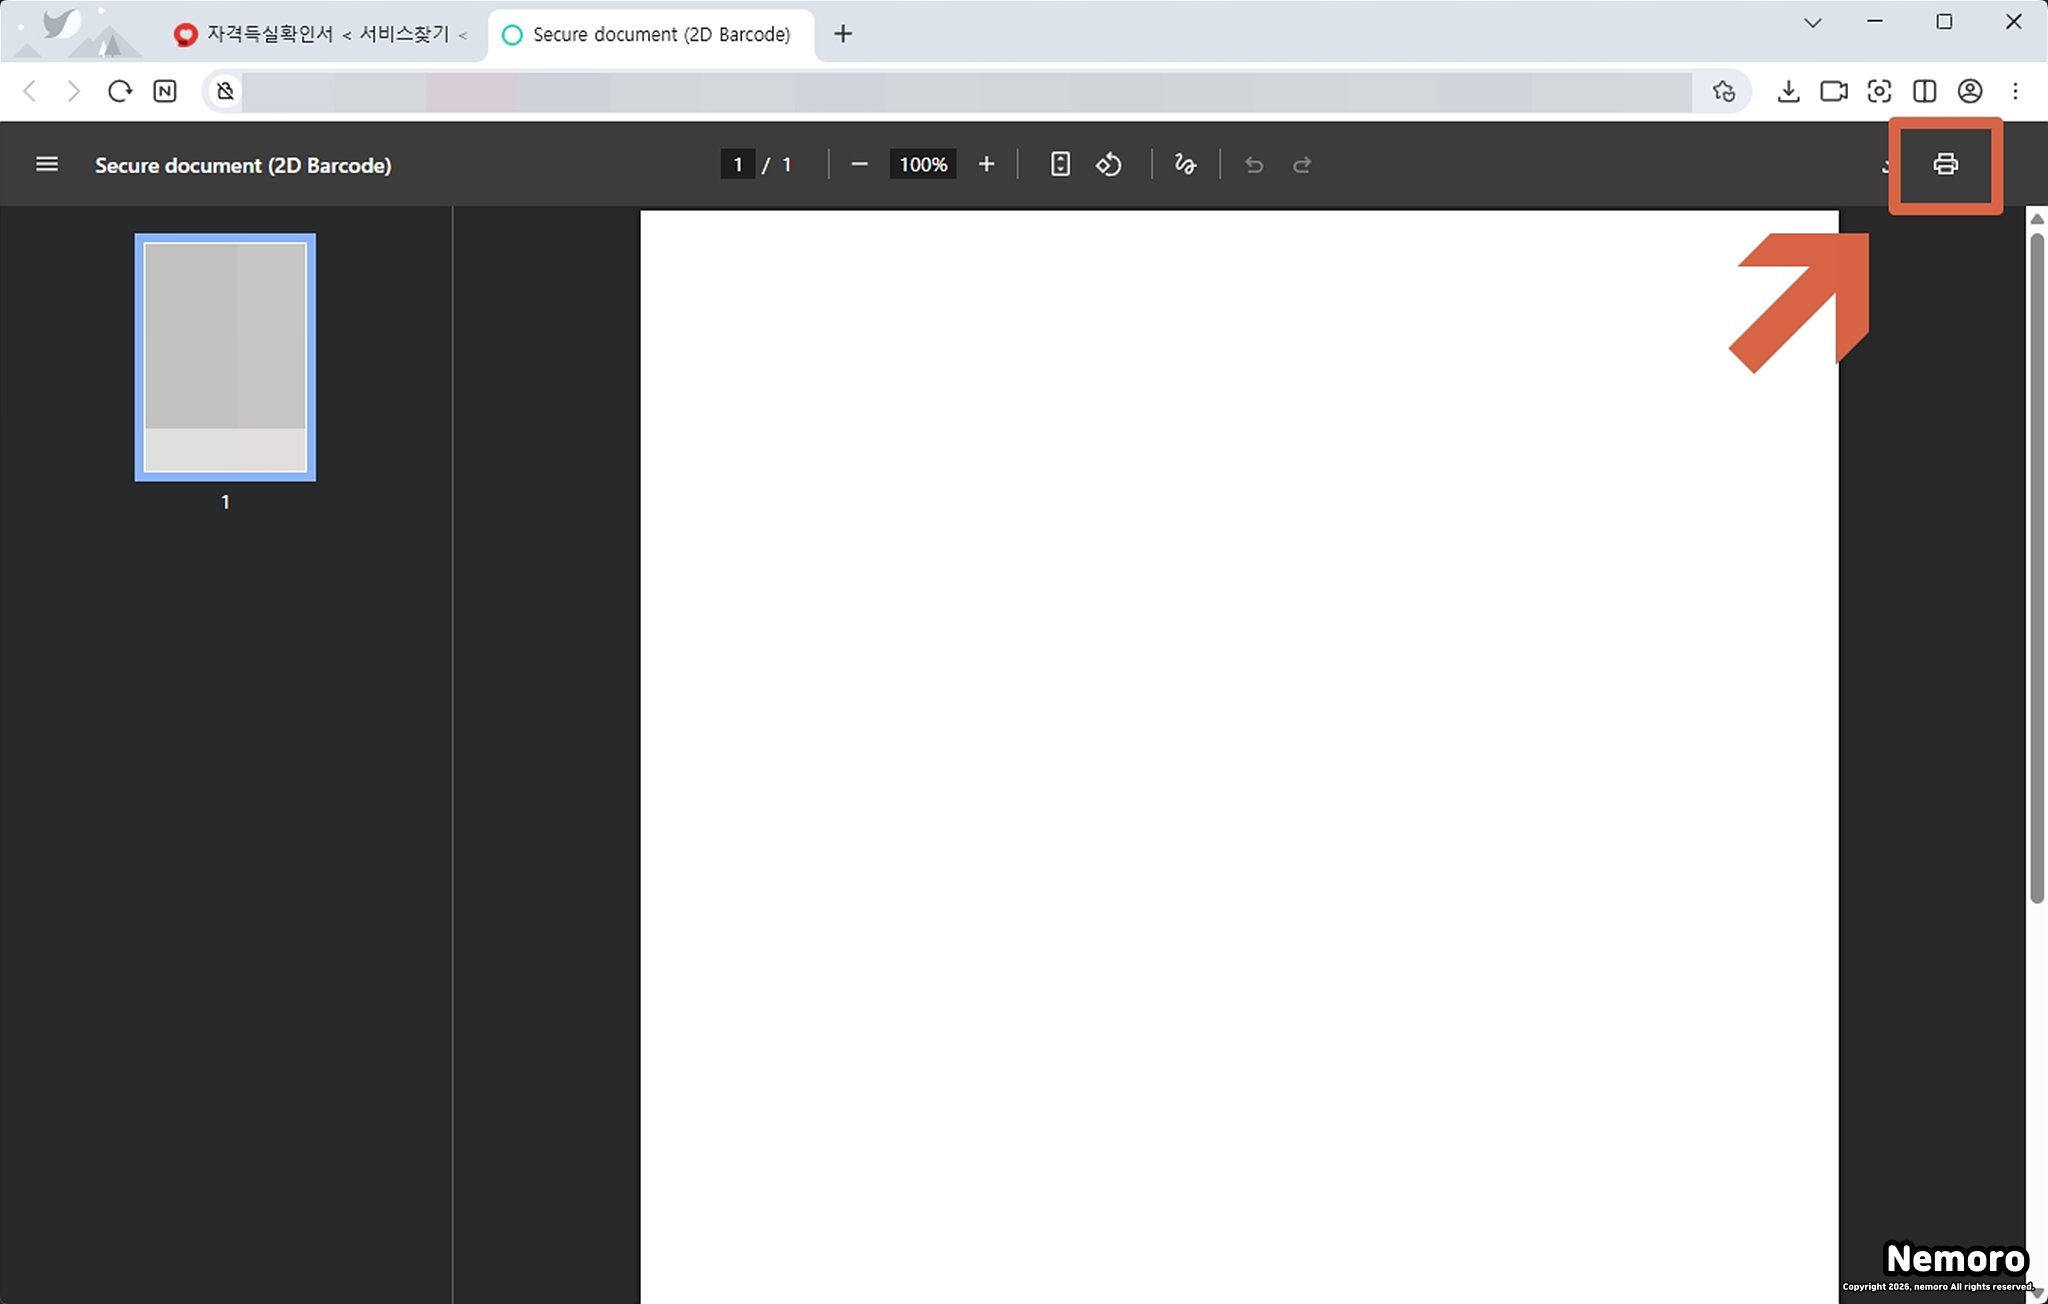Click the zoom in plus button
Screen dimensions: 2048x1304
986,164
